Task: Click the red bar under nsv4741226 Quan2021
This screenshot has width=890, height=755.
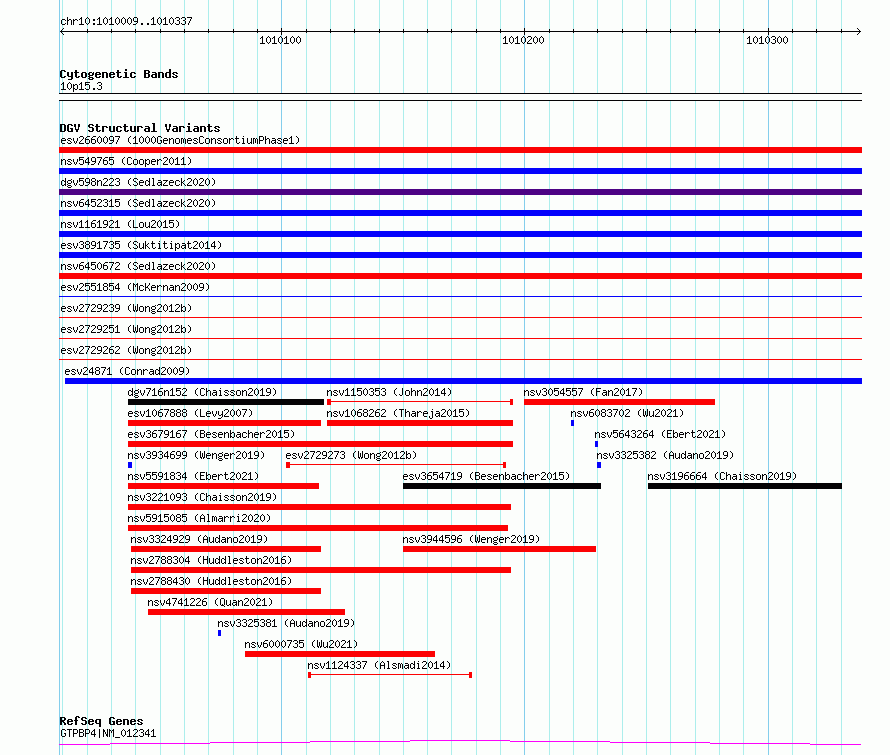Action: coord(246,612)
